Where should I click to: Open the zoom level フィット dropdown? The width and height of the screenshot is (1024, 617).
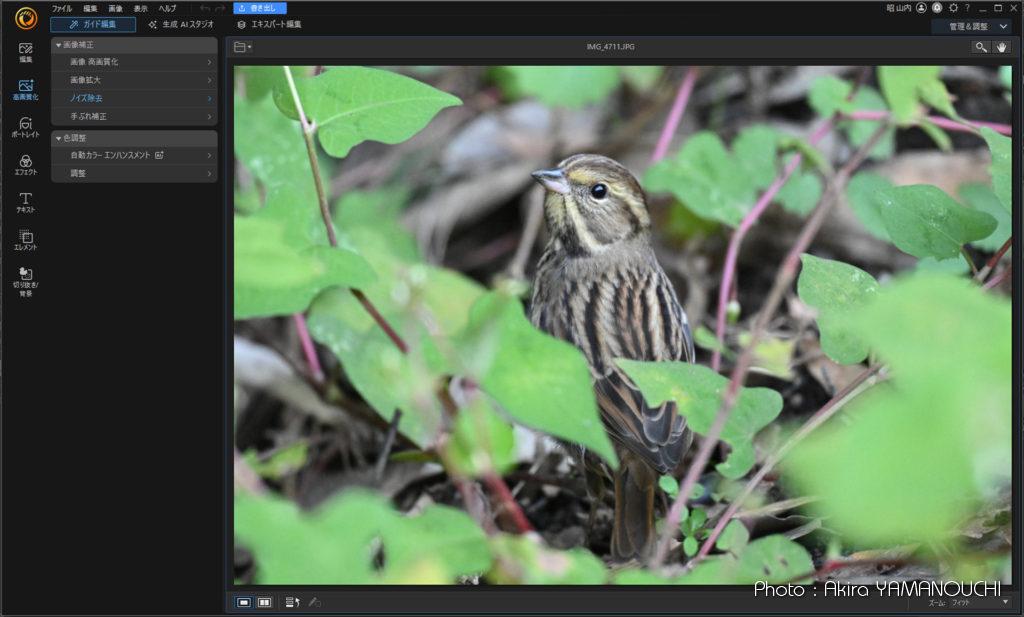[980, 603]
